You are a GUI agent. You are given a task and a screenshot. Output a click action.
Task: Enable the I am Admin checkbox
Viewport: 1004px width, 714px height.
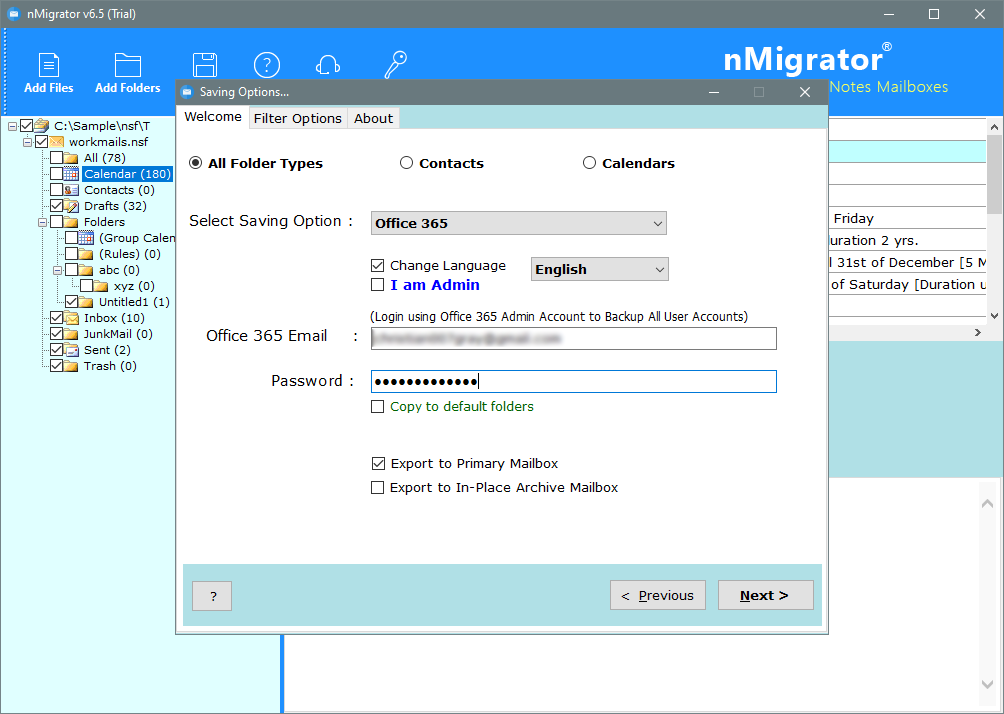click(377, 286)
